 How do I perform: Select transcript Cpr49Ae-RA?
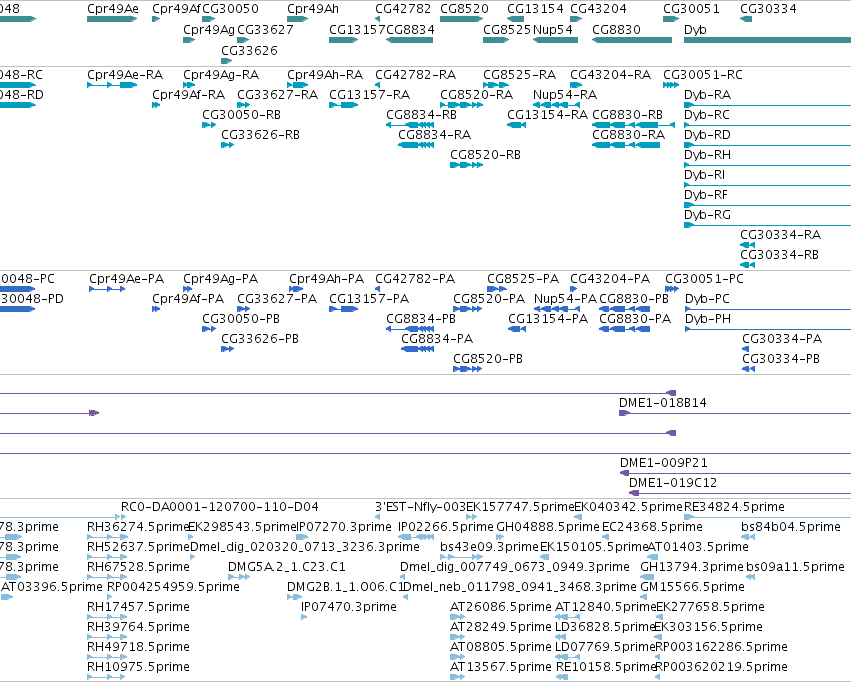tap(112, 85)
